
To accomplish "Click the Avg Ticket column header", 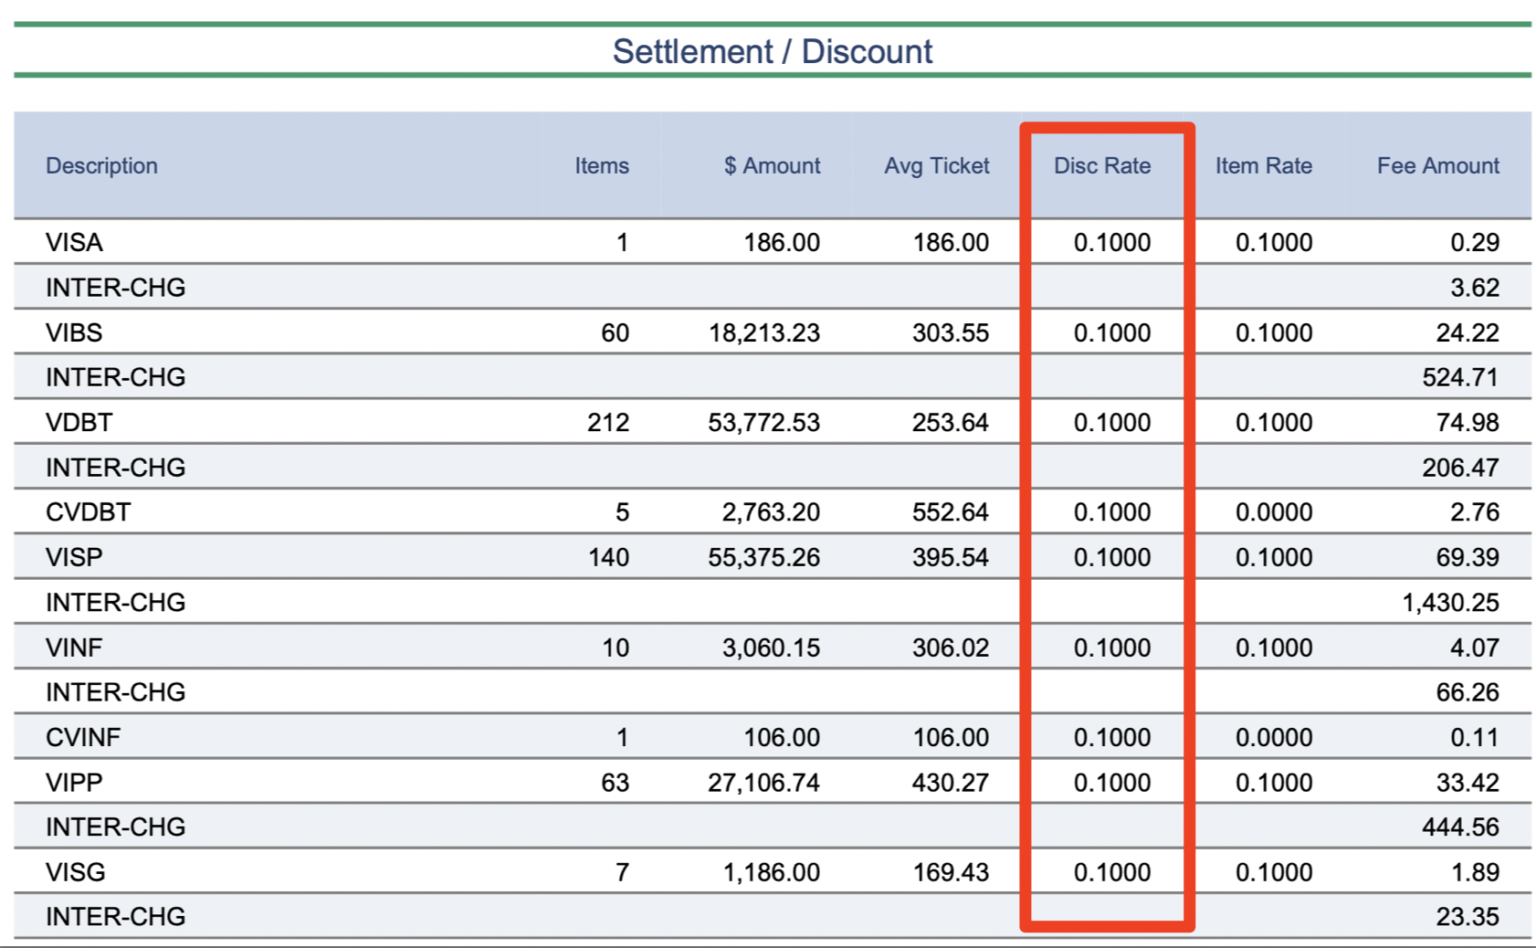I will click(x=937, y=166).
